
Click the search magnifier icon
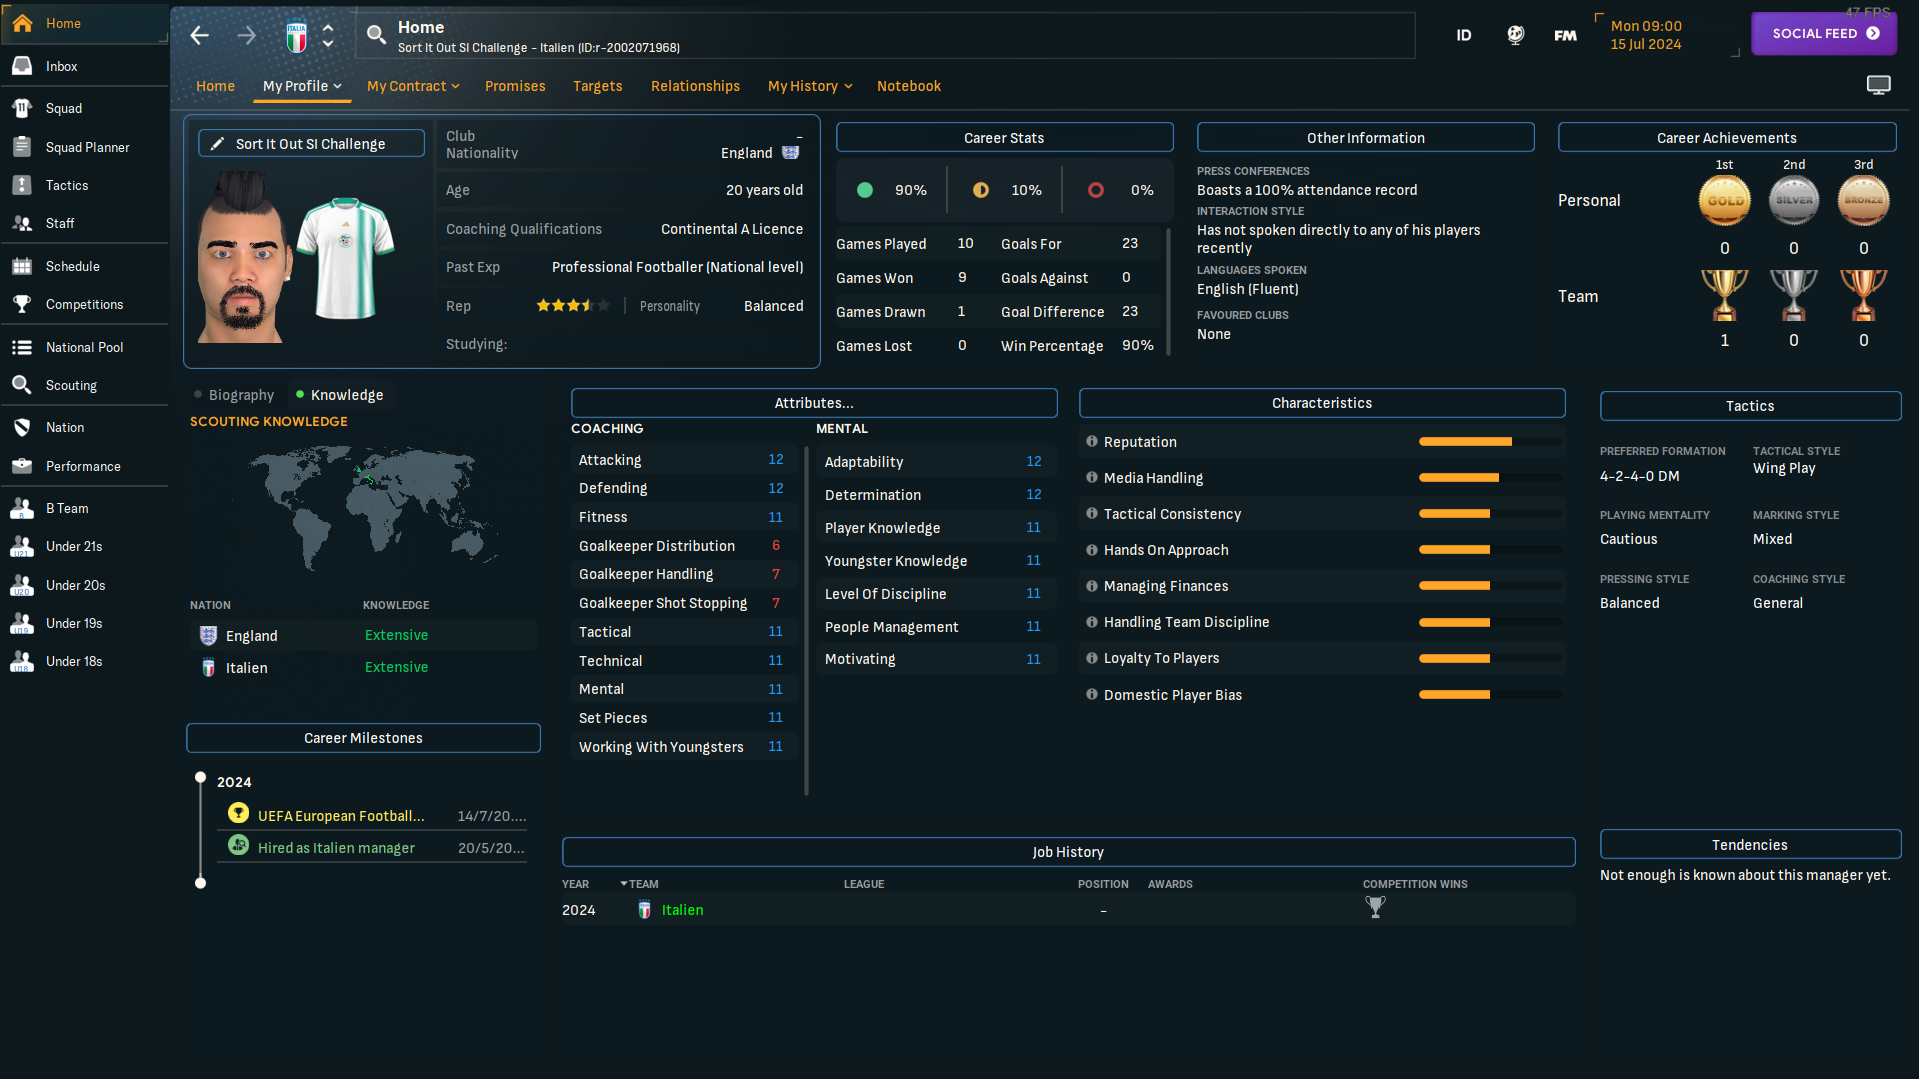click(376, 35)
